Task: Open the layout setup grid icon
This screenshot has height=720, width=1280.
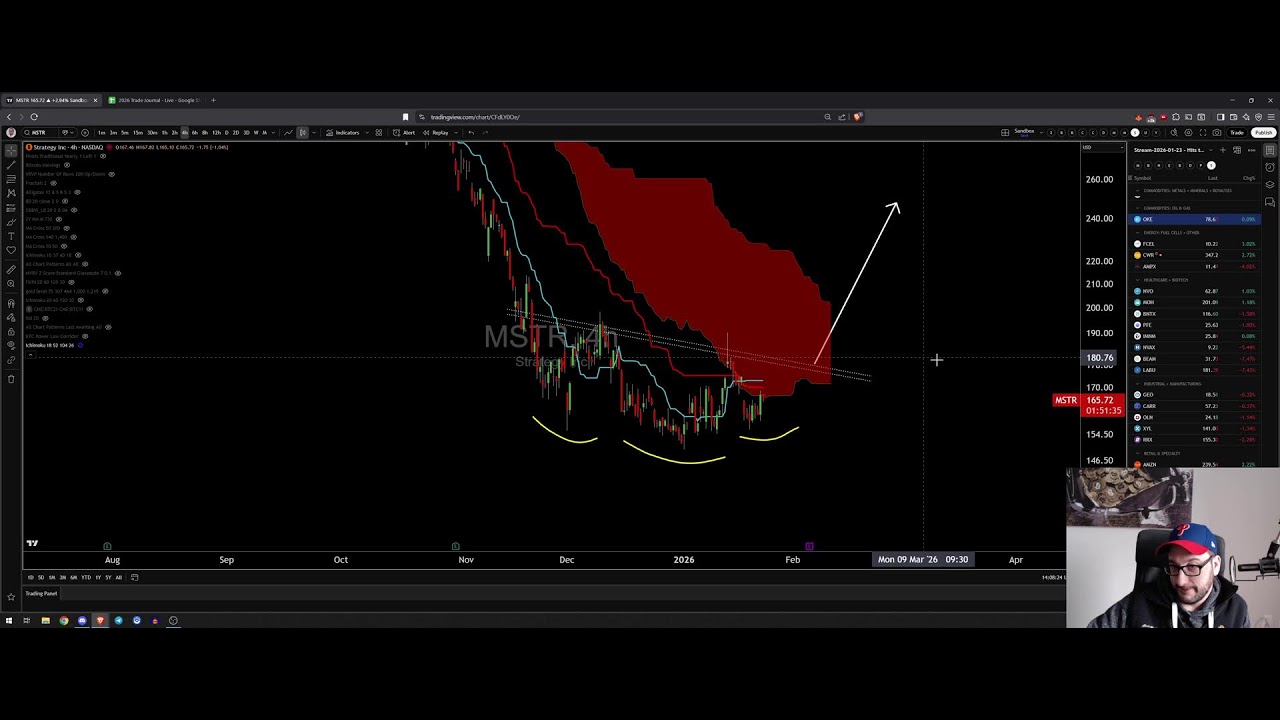Action: [1005, 132]
